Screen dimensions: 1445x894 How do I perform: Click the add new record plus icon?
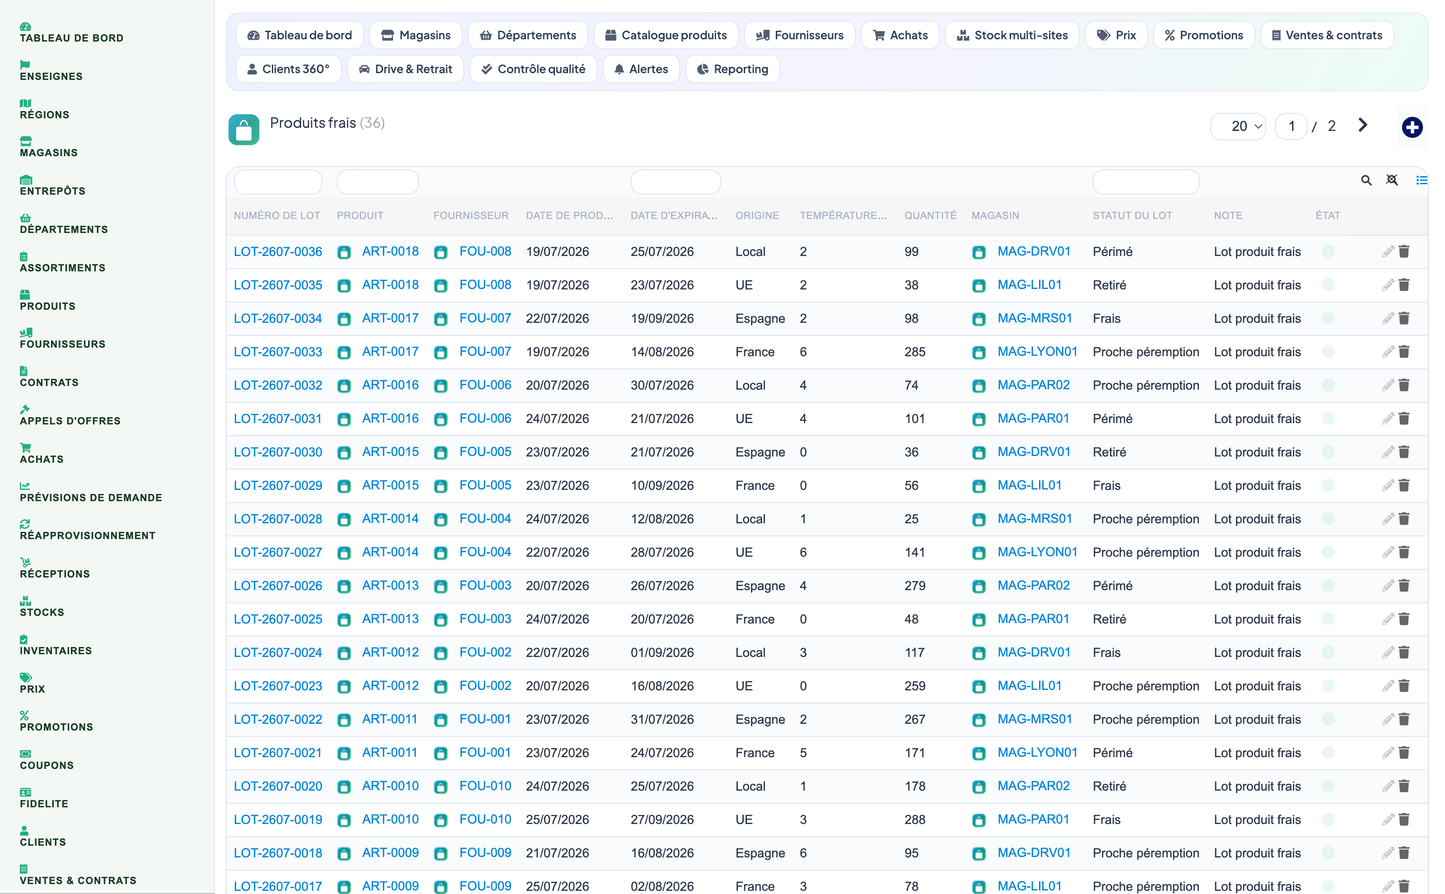(1412, 127)
